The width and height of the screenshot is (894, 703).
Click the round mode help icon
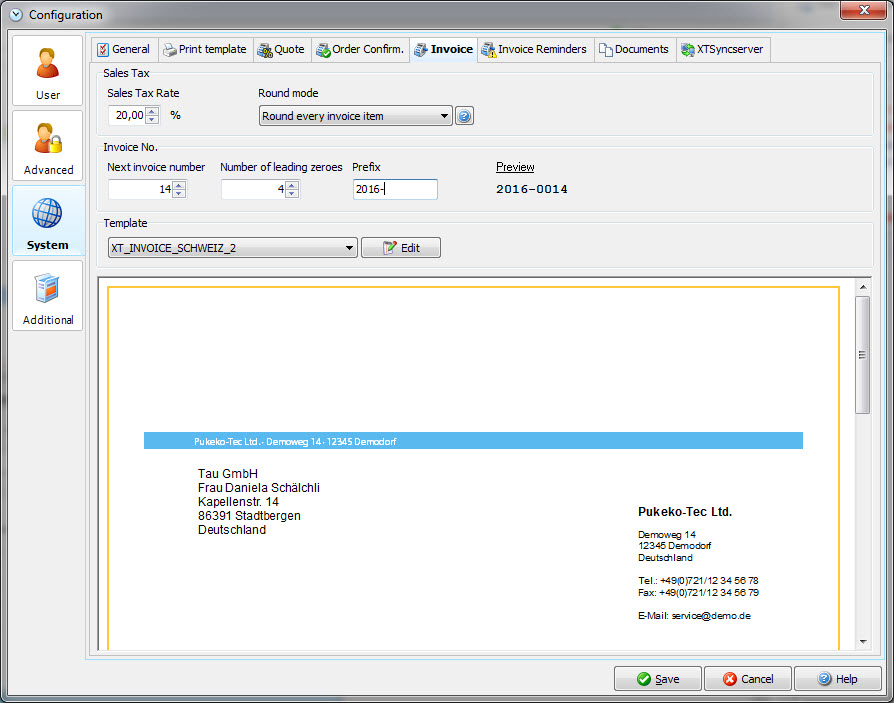pos(464,116)
